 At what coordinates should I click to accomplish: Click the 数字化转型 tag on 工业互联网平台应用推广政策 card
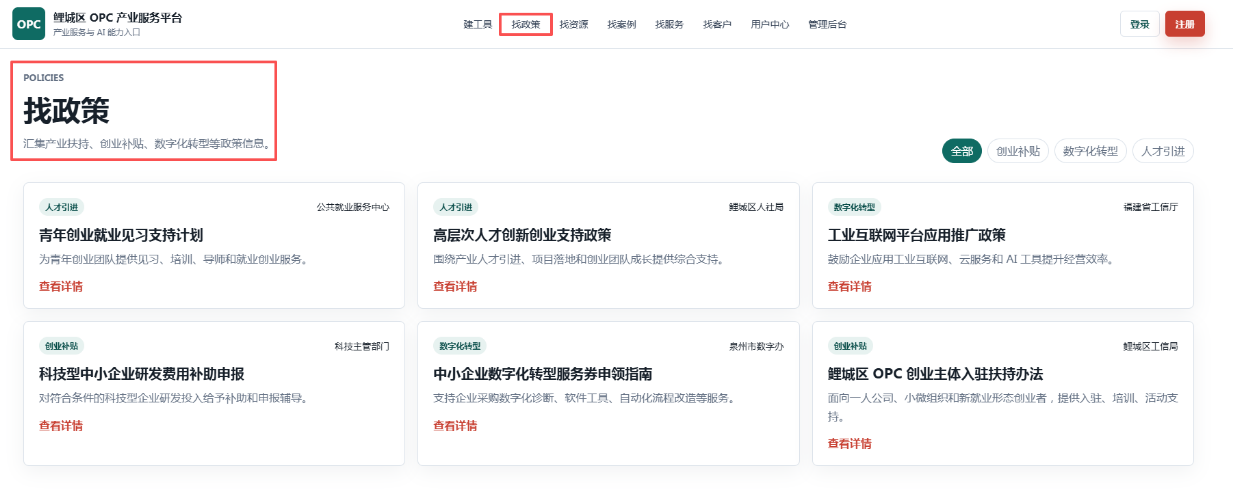(854, 207)
